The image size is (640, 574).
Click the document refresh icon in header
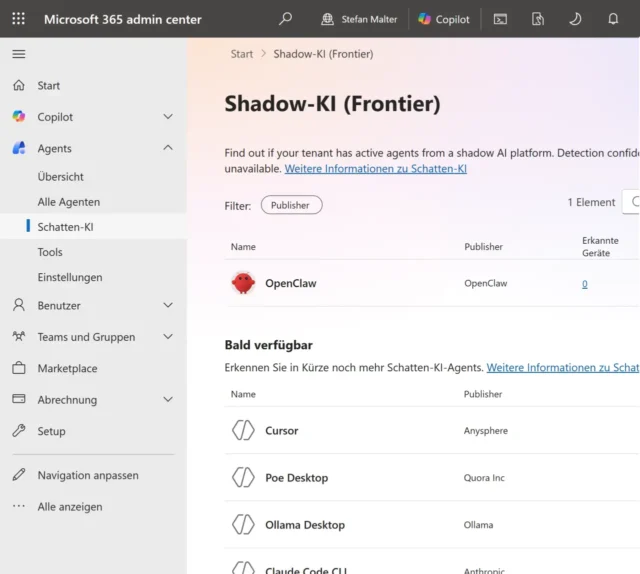538,19
